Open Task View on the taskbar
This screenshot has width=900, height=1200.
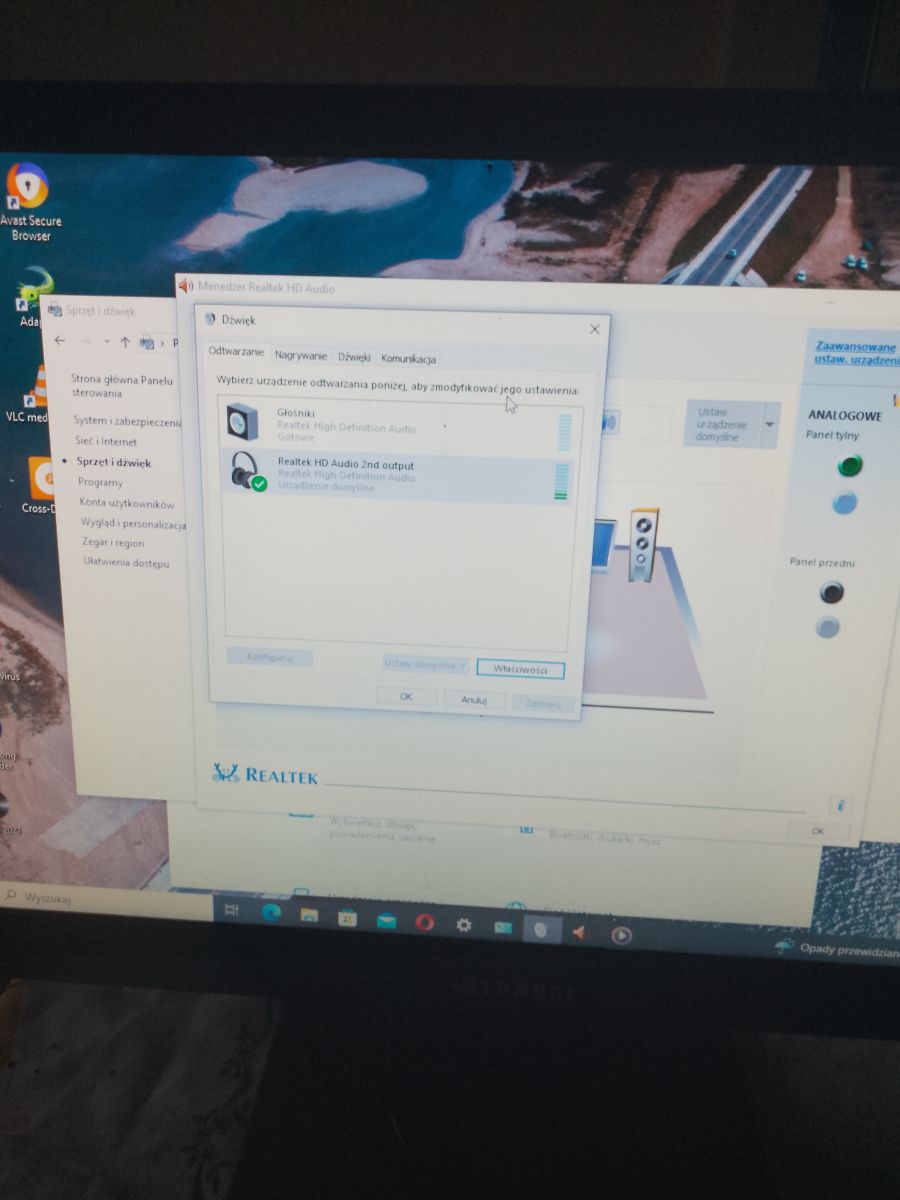(x=231, y=910)
